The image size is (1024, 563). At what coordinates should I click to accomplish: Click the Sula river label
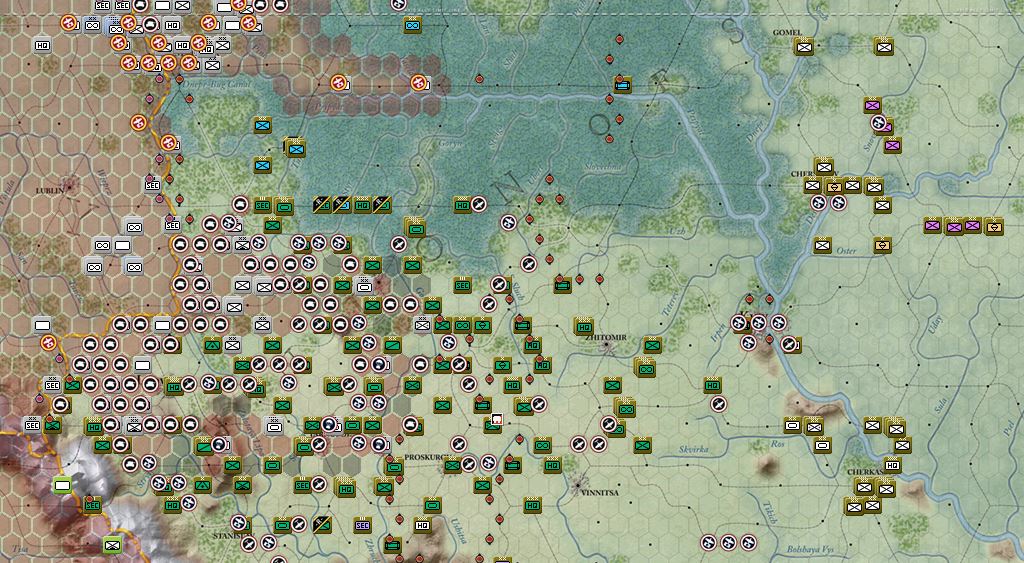[940, 405]
